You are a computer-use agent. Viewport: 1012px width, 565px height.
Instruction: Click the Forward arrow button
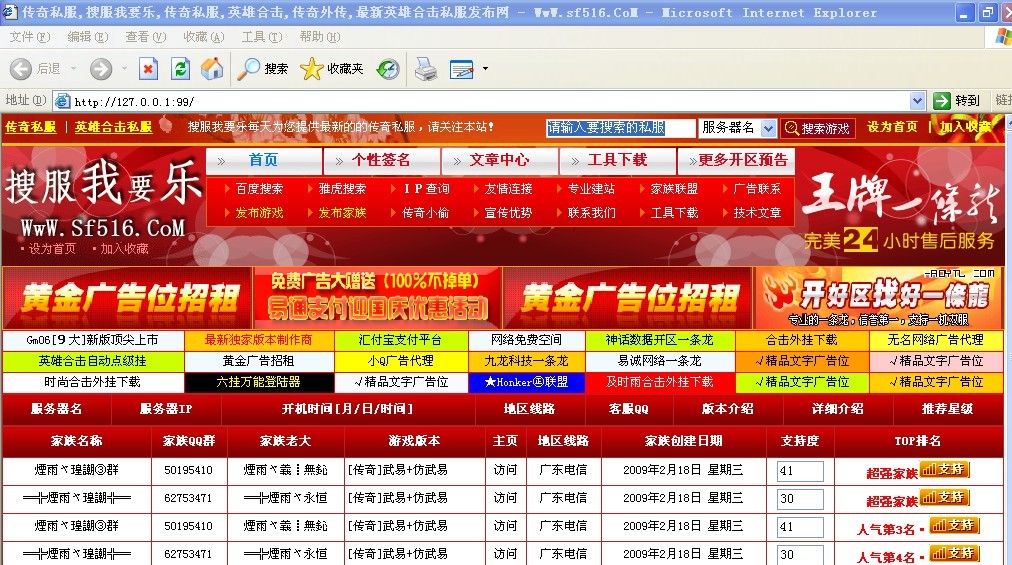[x=100, y=69]
